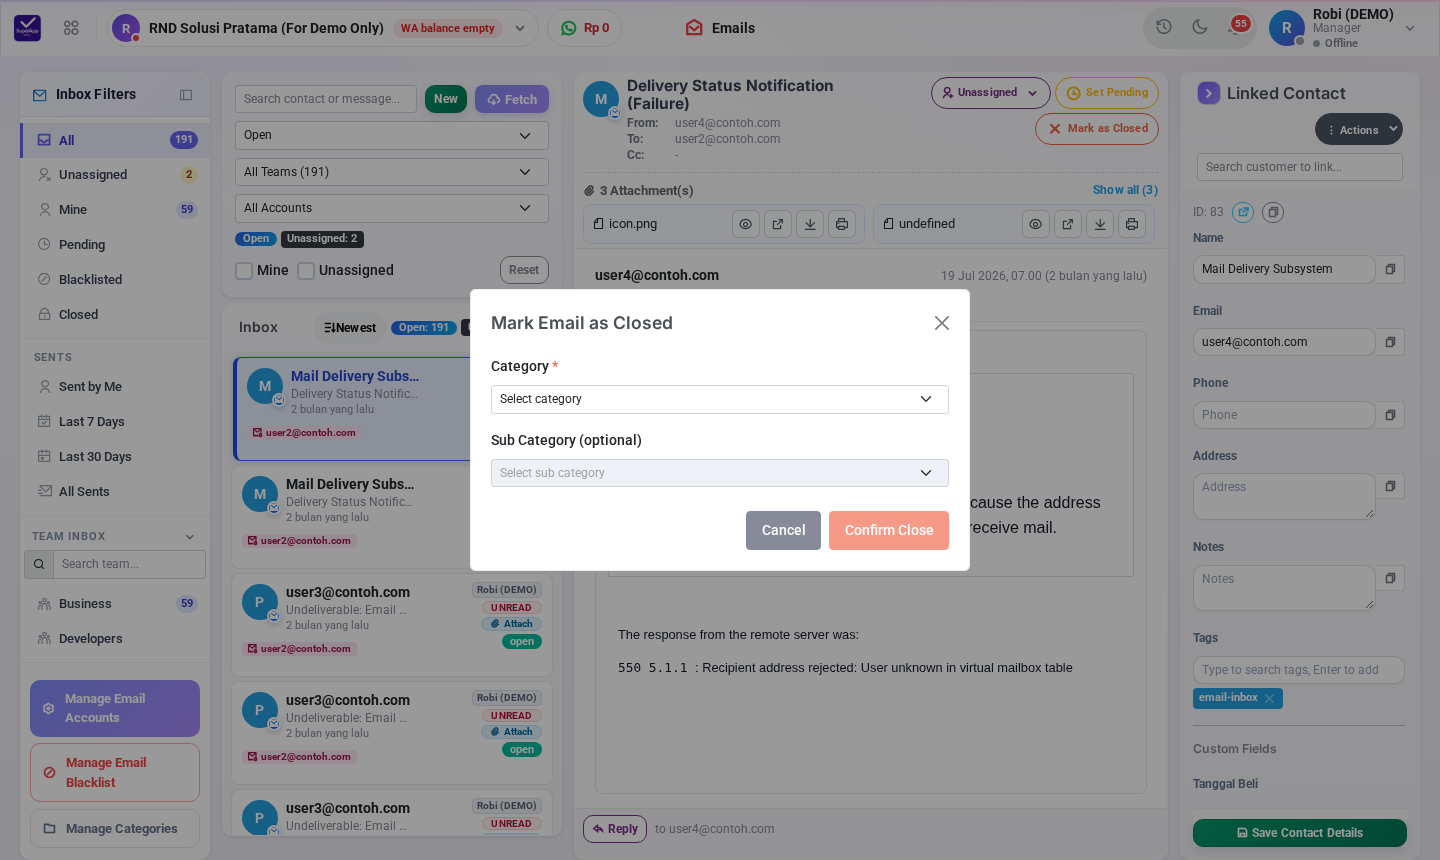Image resolution: width=1440 pixels, height=860 pixels.
Task: Click Mark as Closed button
Action: 1097,129
